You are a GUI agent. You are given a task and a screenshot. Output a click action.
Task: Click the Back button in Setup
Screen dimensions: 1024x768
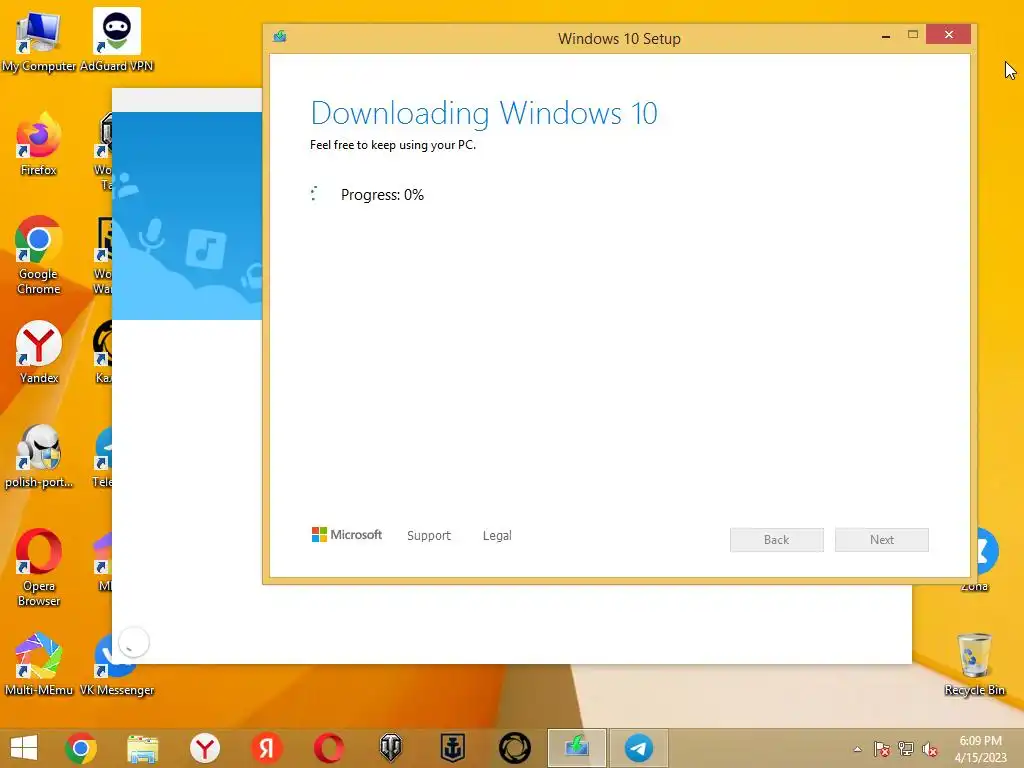[x=776, y=539]
